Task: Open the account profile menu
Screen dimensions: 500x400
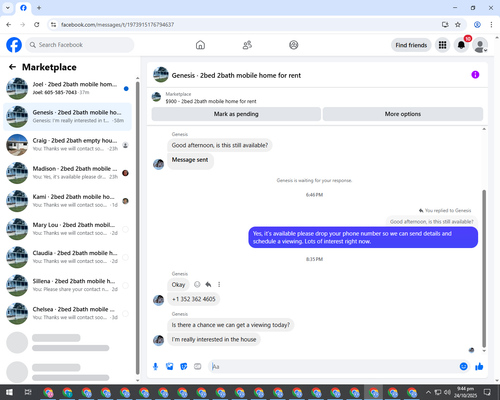Action: pyautogui.click(x=480, y=45)
